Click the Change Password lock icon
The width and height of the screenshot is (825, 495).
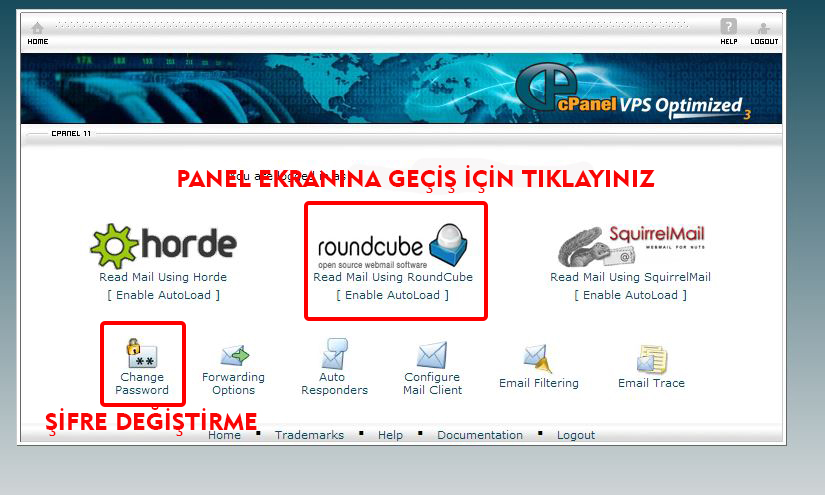142,353
